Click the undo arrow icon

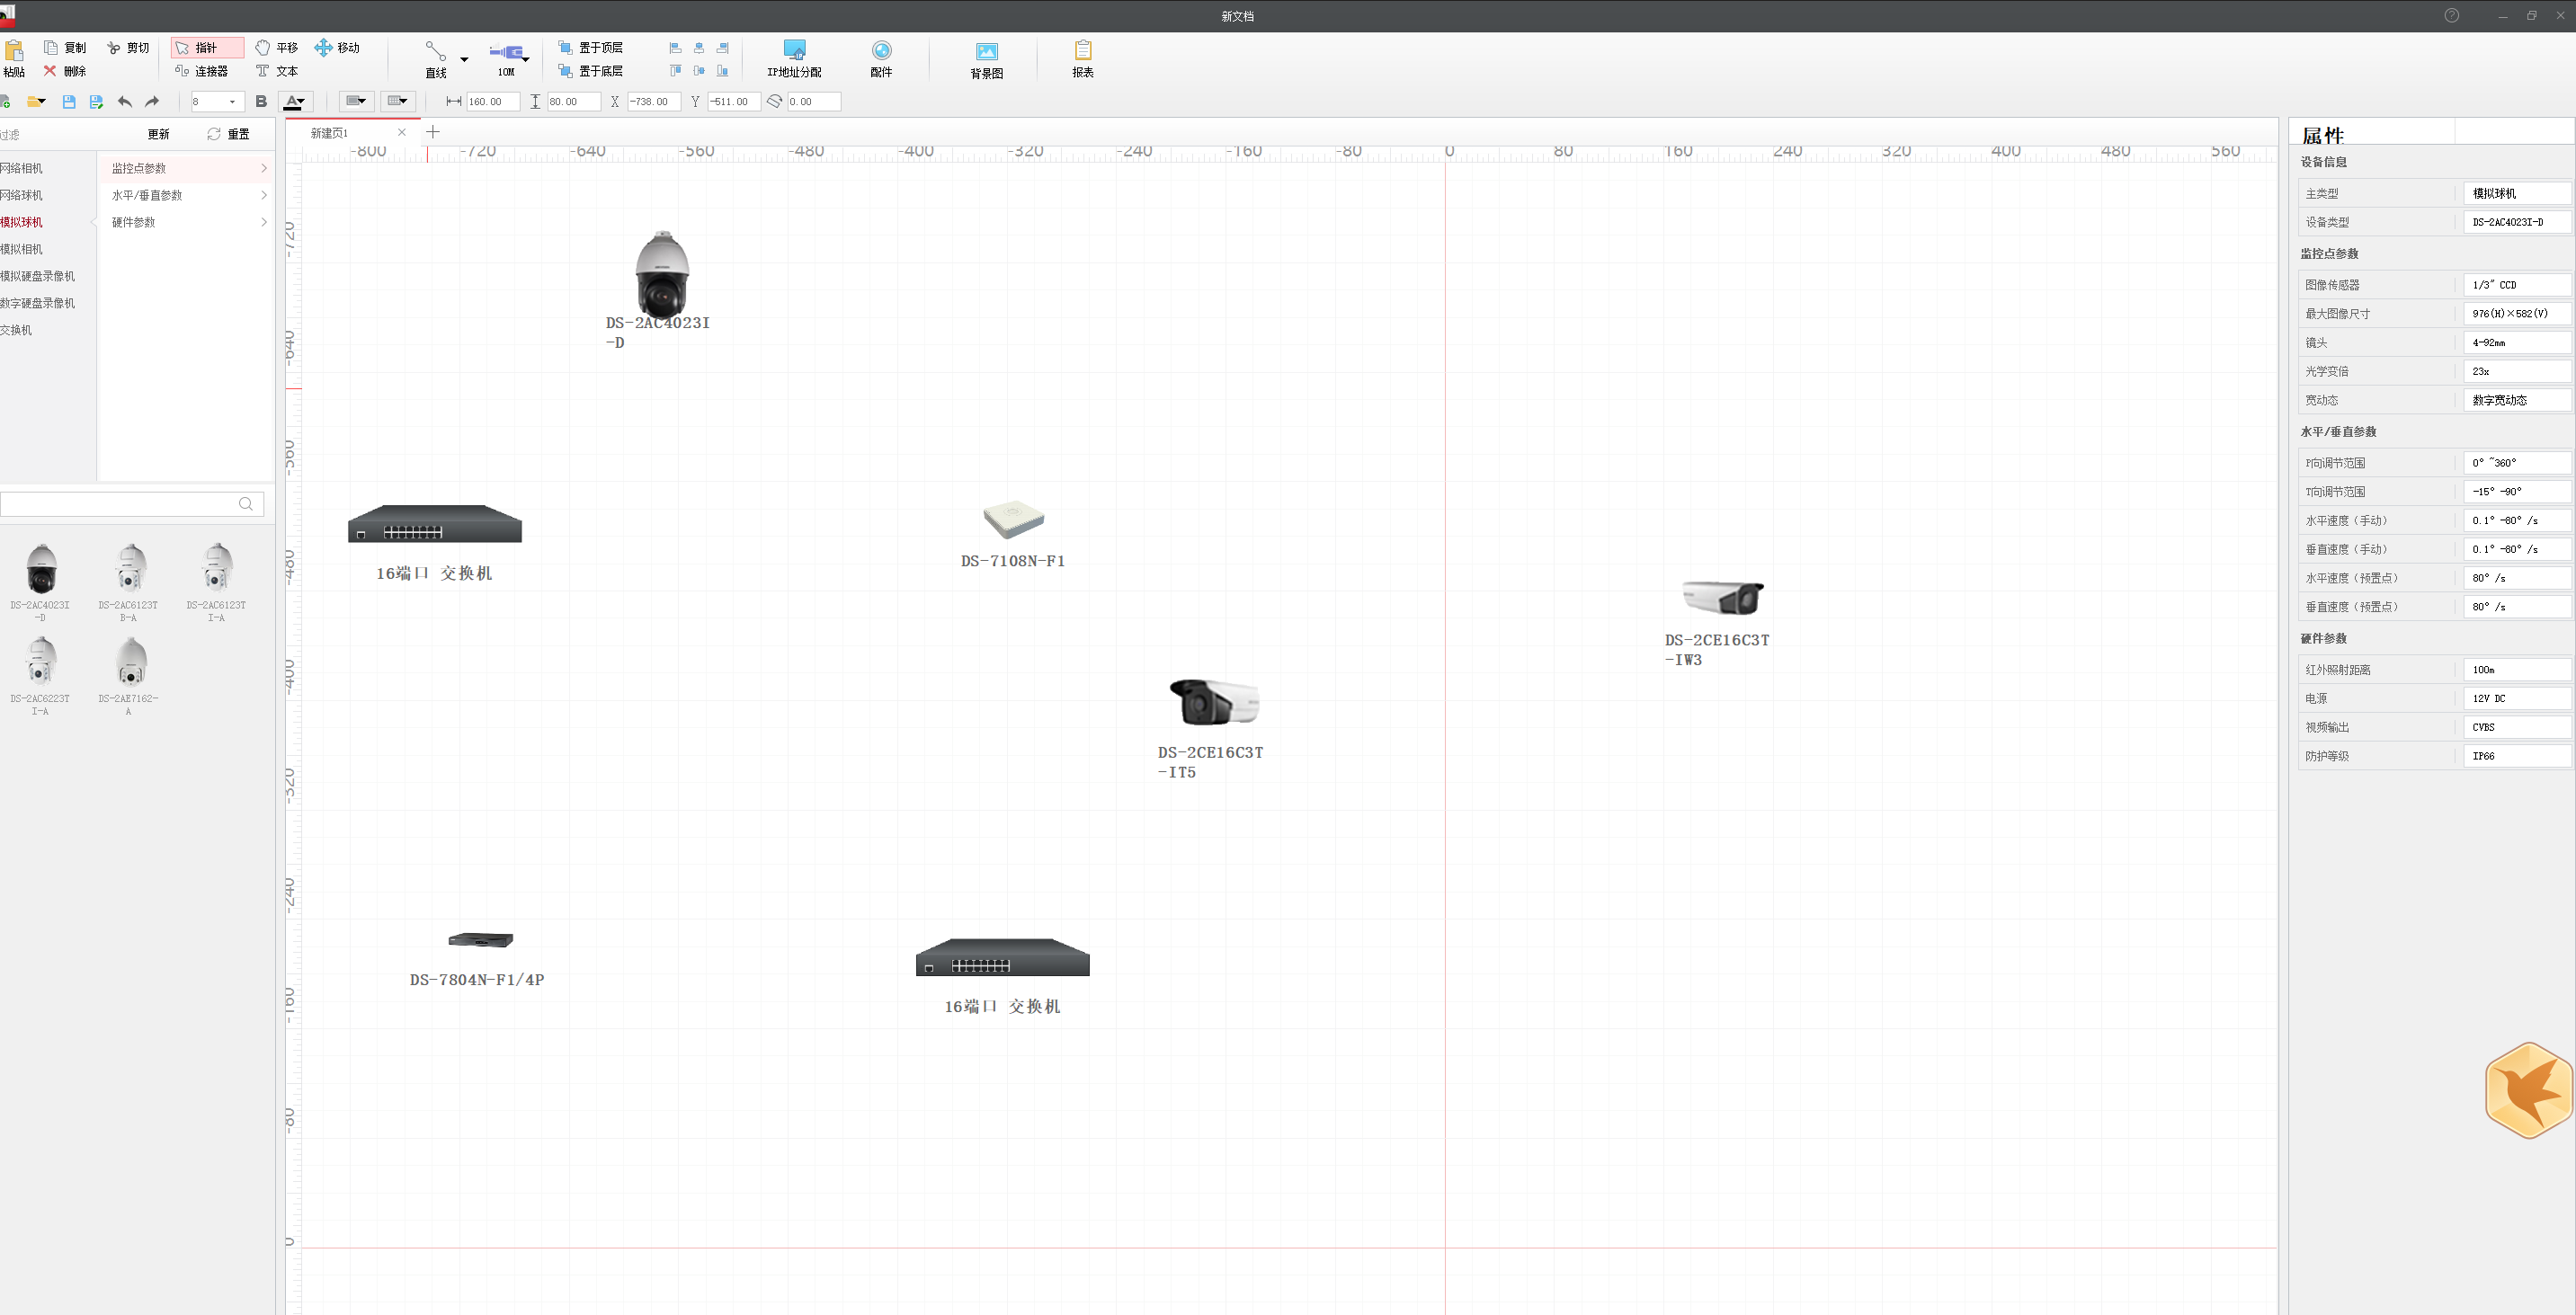pos(125,102)
